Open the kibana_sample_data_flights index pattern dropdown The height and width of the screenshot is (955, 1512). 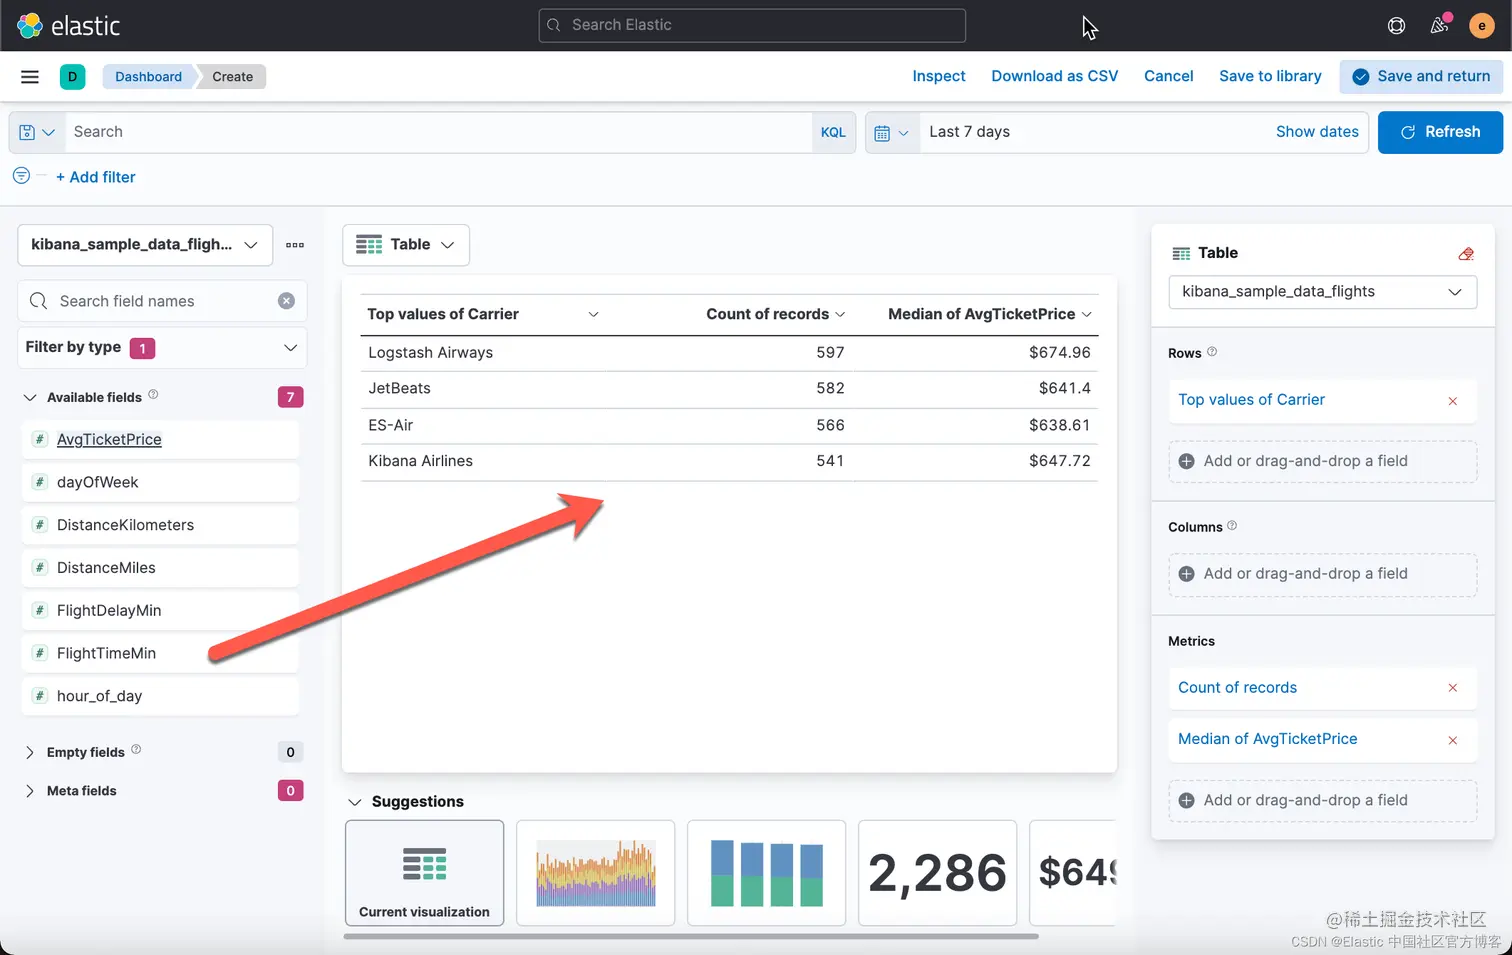145,245
